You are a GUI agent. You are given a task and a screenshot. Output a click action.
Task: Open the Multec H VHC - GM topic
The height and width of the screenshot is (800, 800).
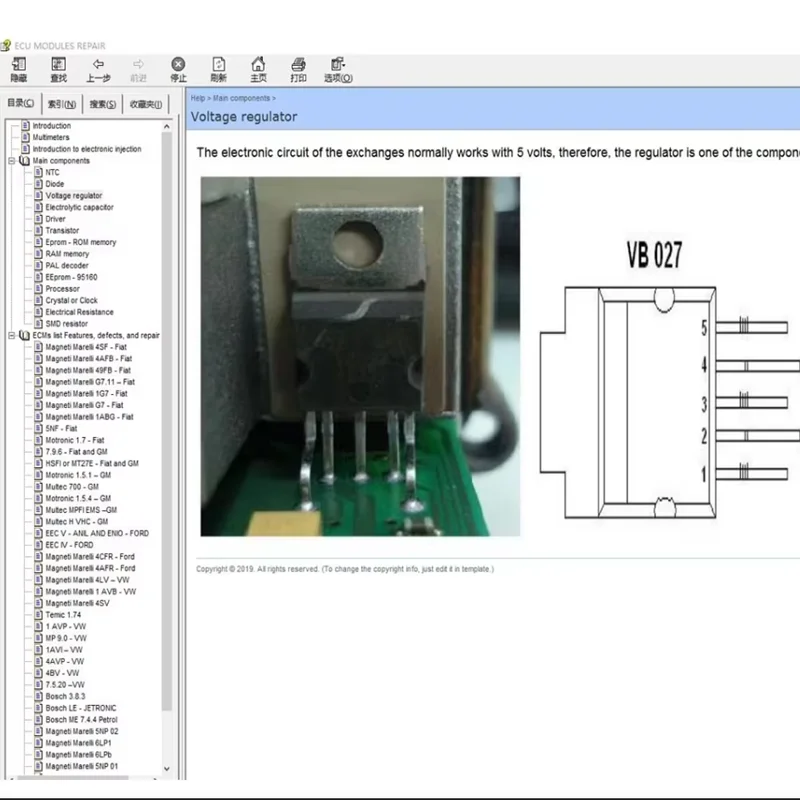(x=77, y=521)
